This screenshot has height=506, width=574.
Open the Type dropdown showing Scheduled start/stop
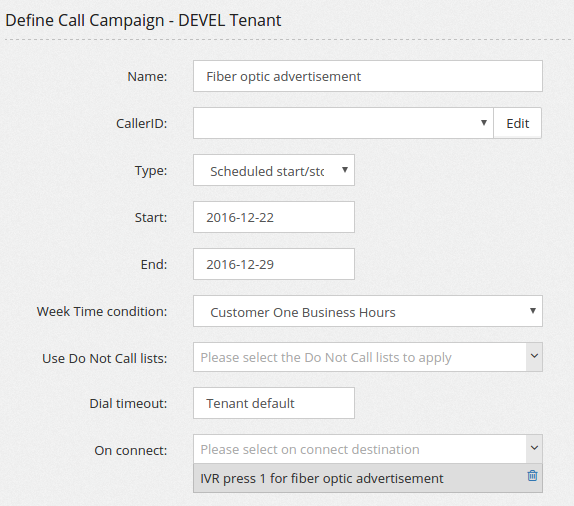(x=273, y=170)
